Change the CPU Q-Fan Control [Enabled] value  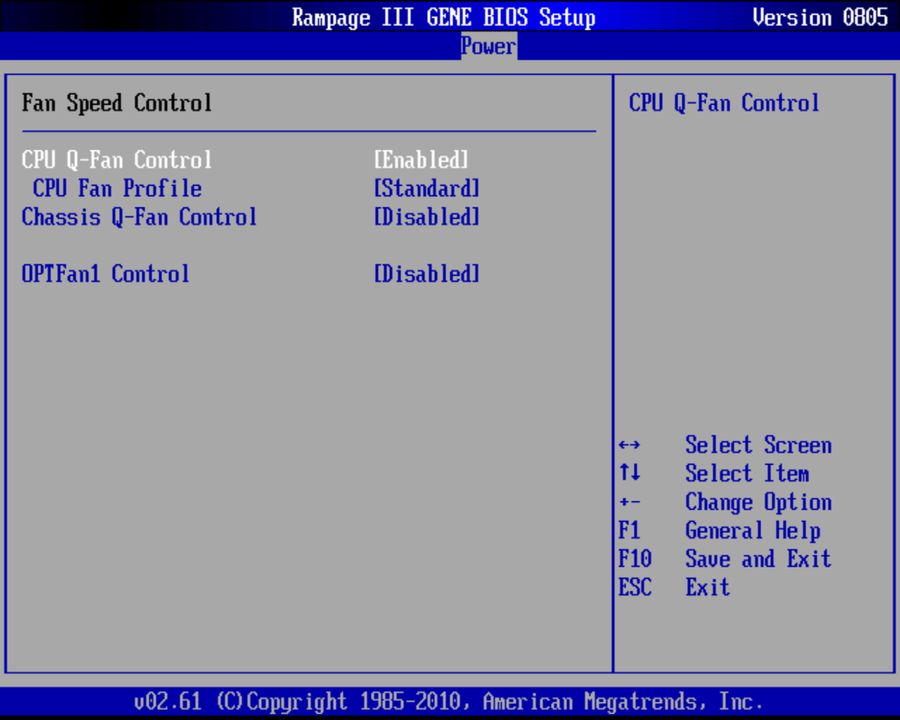(421, 160)
